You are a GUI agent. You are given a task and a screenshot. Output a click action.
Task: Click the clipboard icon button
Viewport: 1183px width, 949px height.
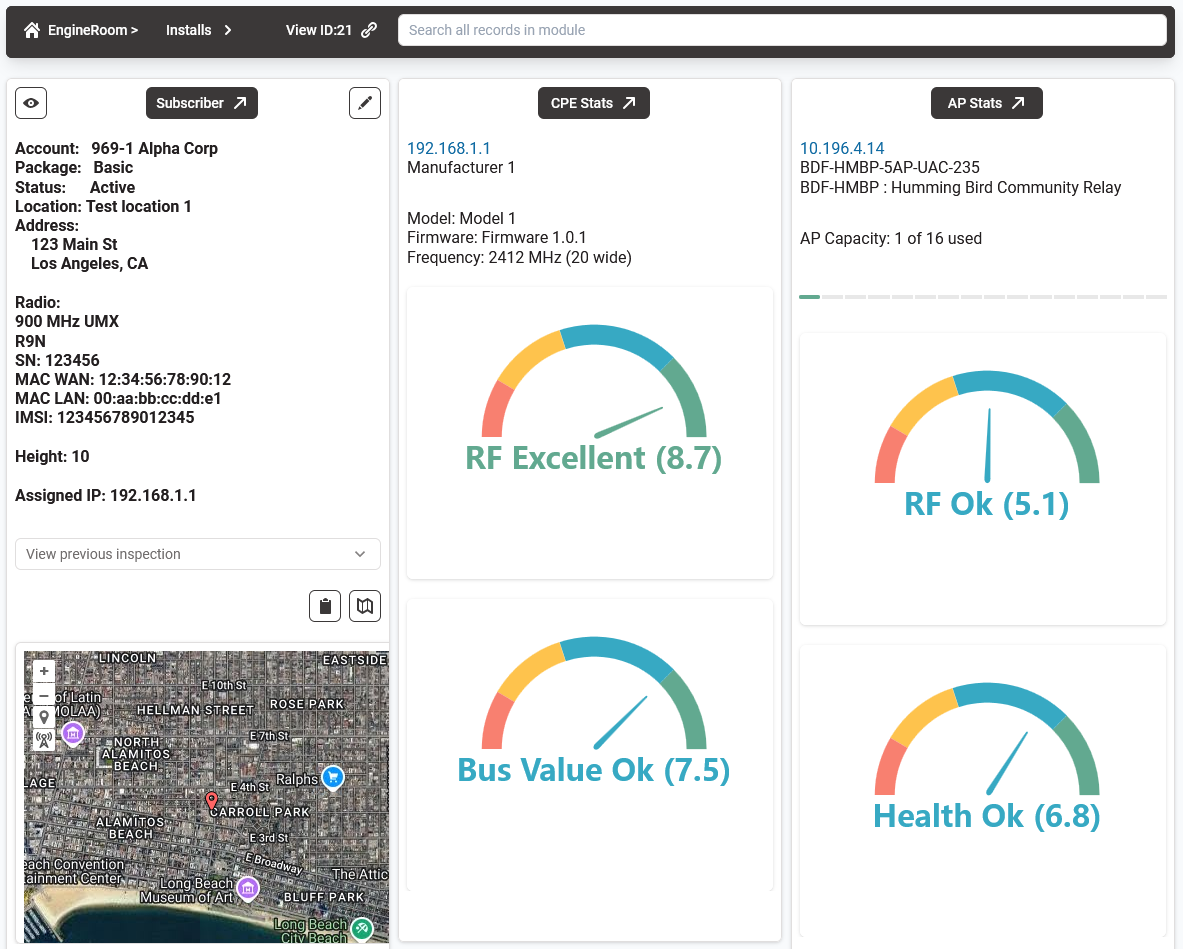[325, 606]
